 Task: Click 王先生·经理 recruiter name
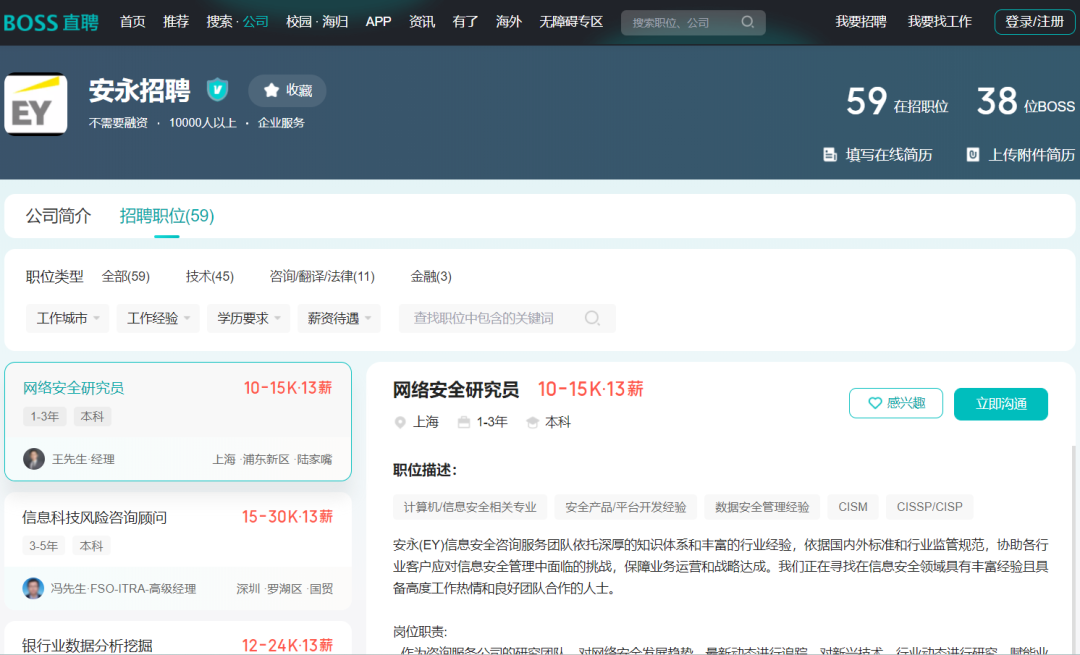click(x=83, y=459)
